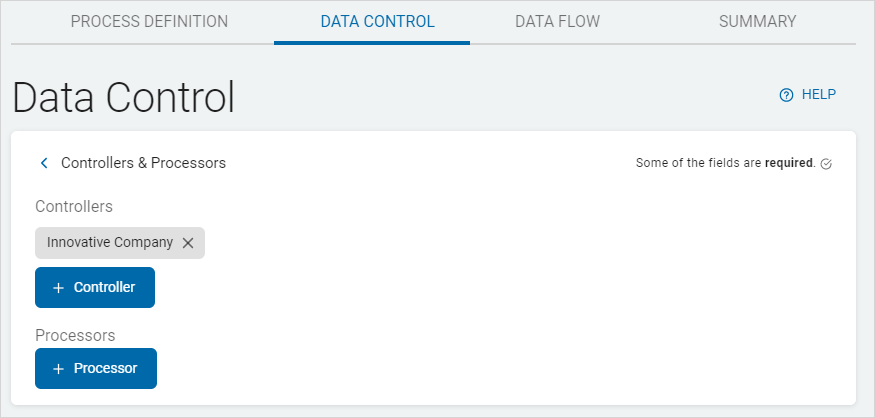Screen dimensions: 875x418
Task: Go to the Summary tab
Action: 757,21
